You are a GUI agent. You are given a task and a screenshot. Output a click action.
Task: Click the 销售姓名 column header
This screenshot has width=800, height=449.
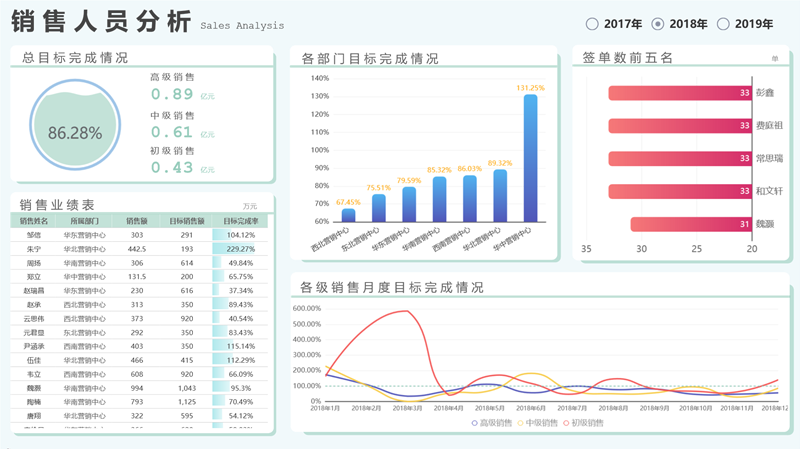coord(34,221)
